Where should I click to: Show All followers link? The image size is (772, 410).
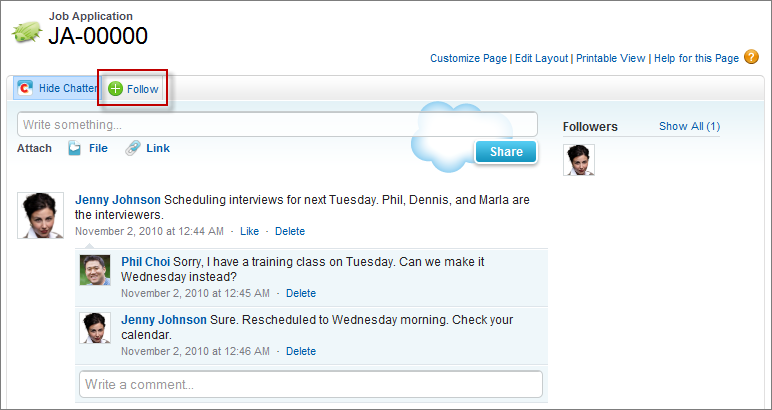689,126
